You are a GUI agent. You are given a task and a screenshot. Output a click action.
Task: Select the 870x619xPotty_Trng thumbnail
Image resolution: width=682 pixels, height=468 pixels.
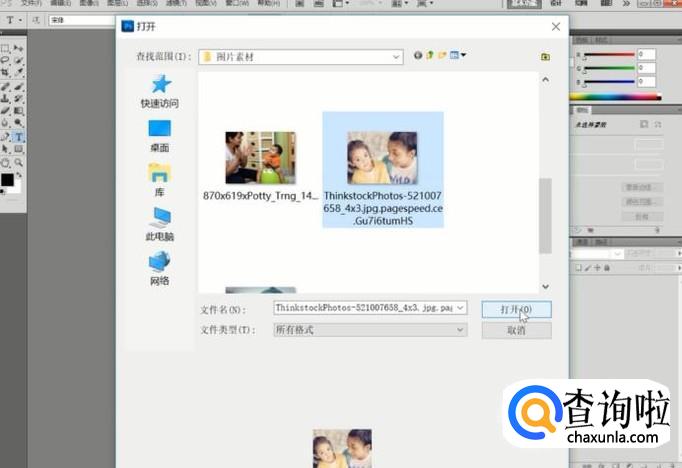pyautogui.click(x=261, y=158)
